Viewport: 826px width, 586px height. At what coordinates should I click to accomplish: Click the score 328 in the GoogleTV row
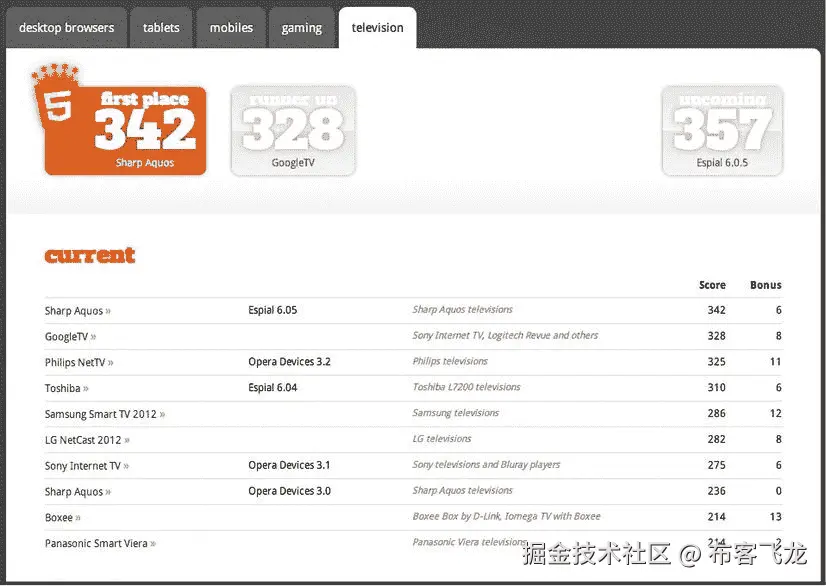[716, 336]
